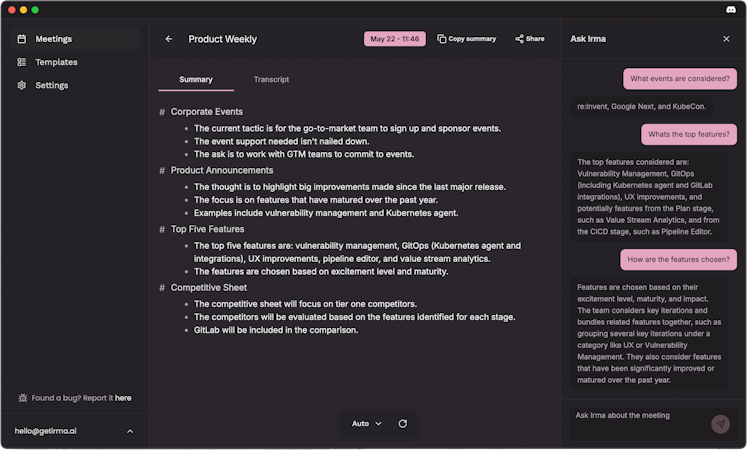Select the Summary tab
Viewport: 747px width, 450px height.
point(196,79)
